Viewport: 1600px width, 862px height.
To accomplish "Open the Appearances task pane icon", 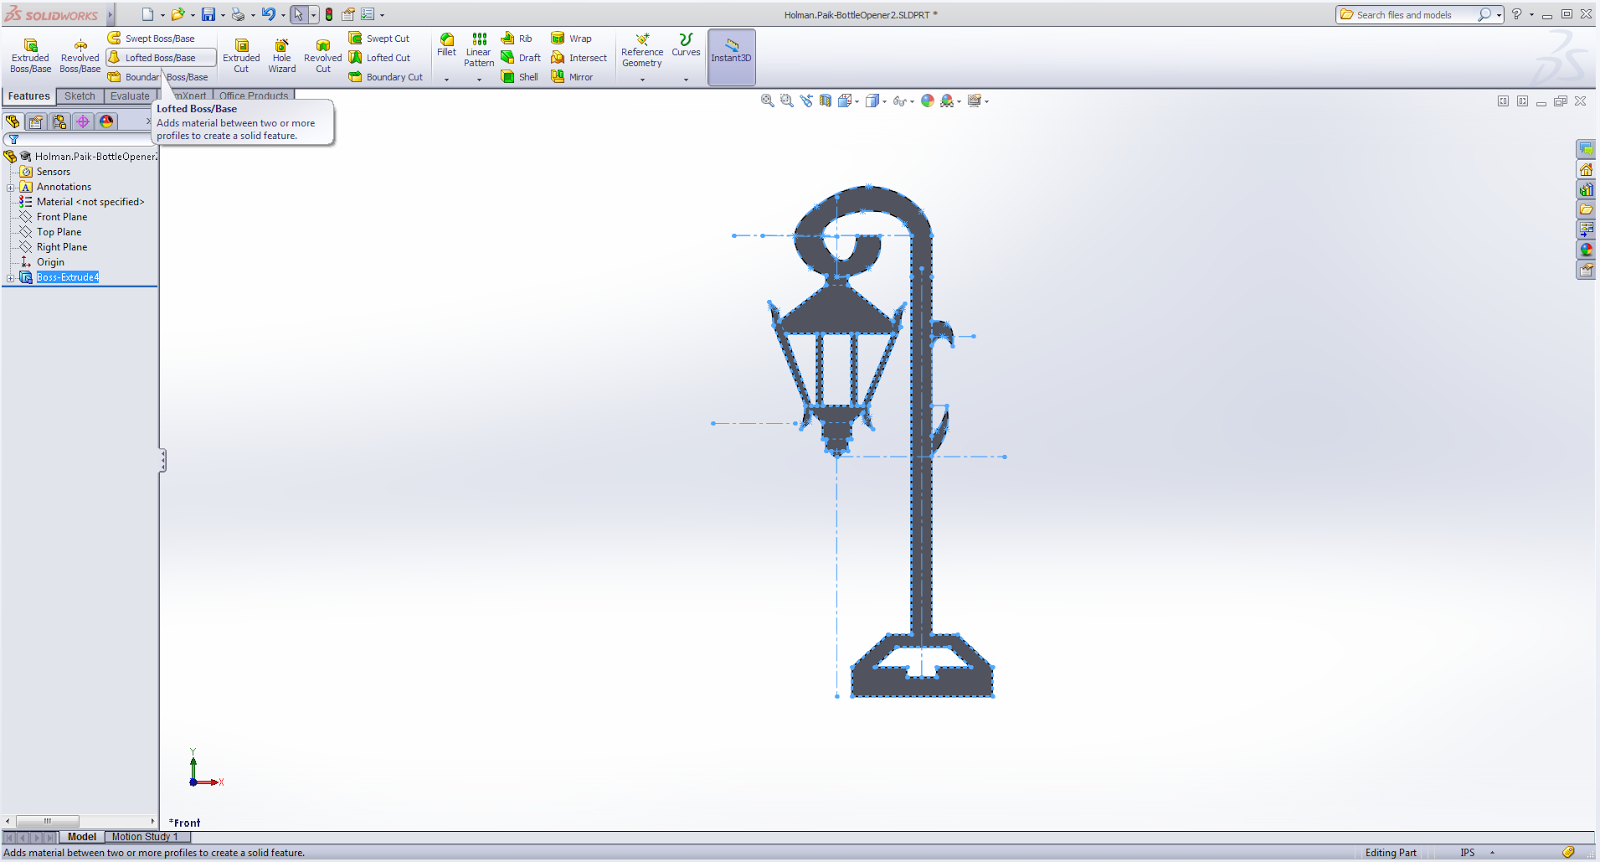I will pyautogui.click(x=1586, y=250).
